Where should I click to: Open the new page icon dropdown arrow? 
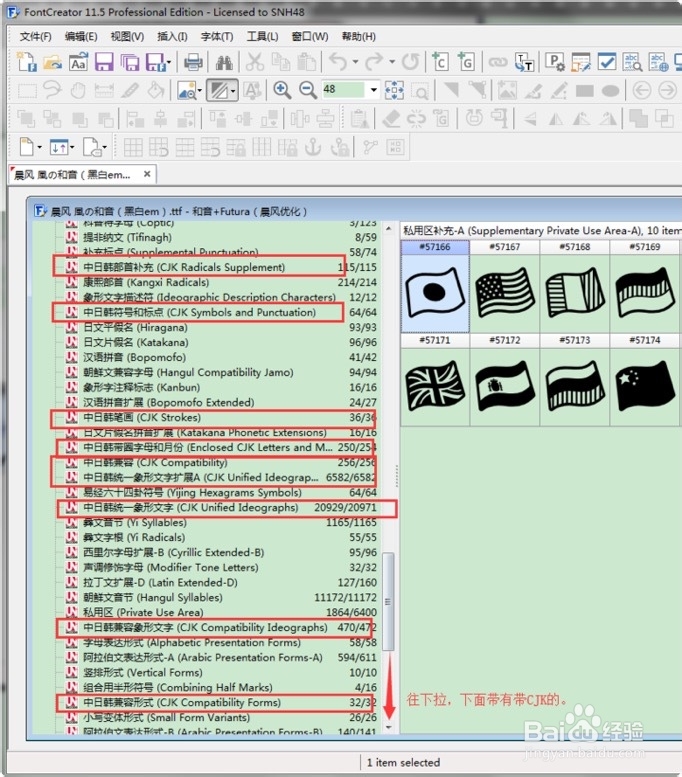(39, 147)
